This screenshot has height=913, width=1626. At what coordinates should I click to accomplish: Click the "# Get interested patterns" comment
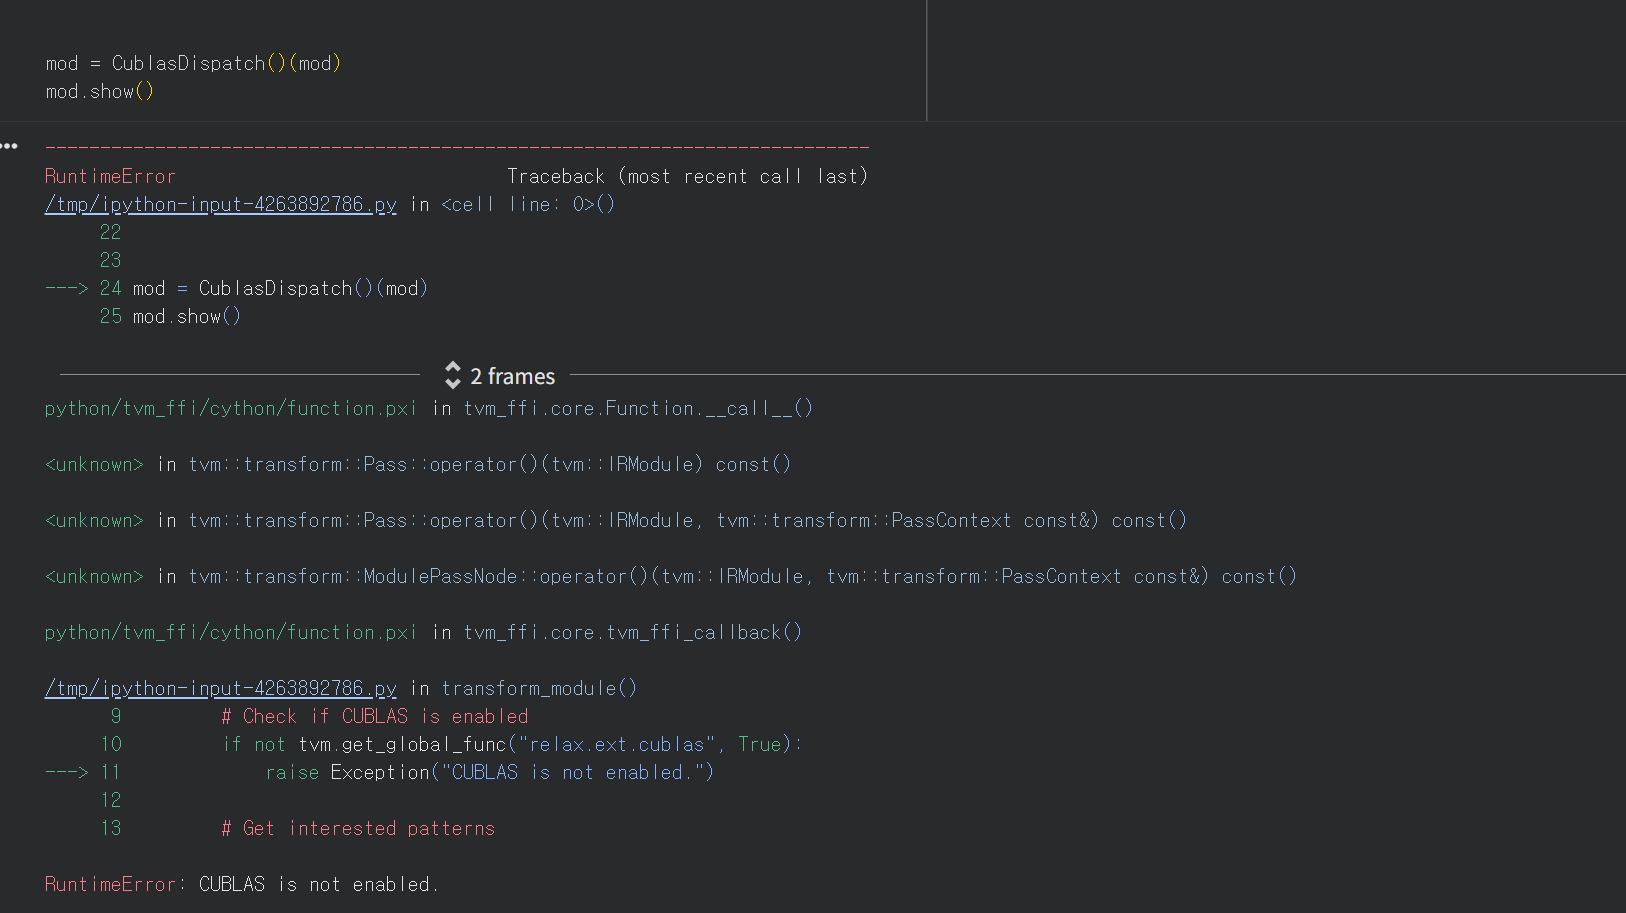coord(358,828)
